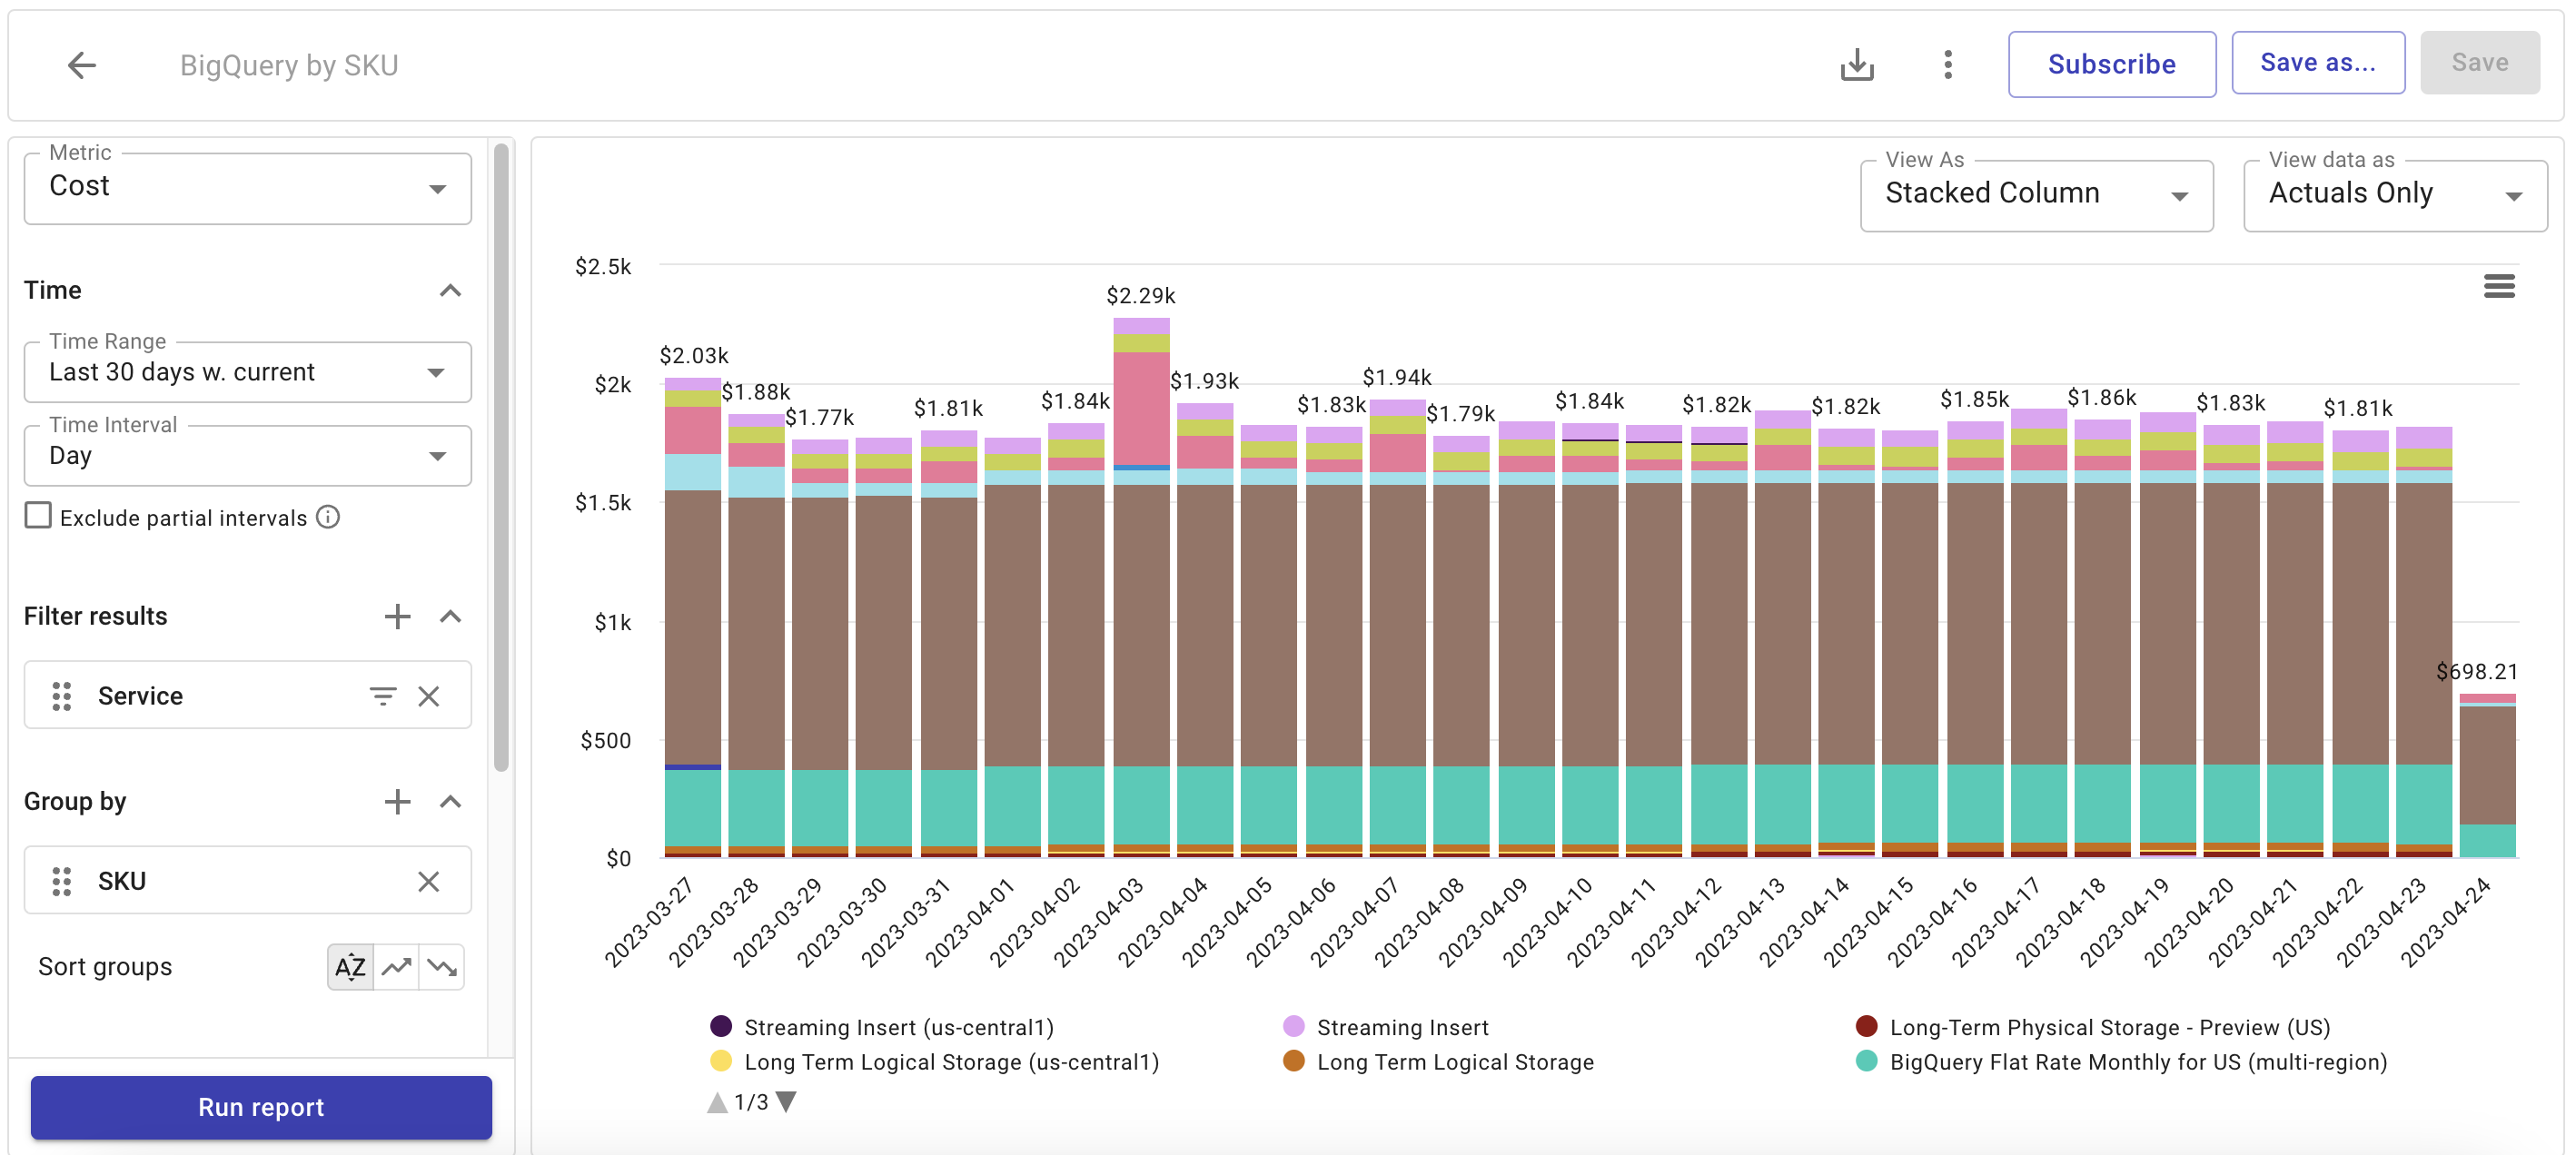The height and width of the screenshot is (1155, 2576).
Task: Sort groups by ascending trend icon
Action: tap(396, 966)
